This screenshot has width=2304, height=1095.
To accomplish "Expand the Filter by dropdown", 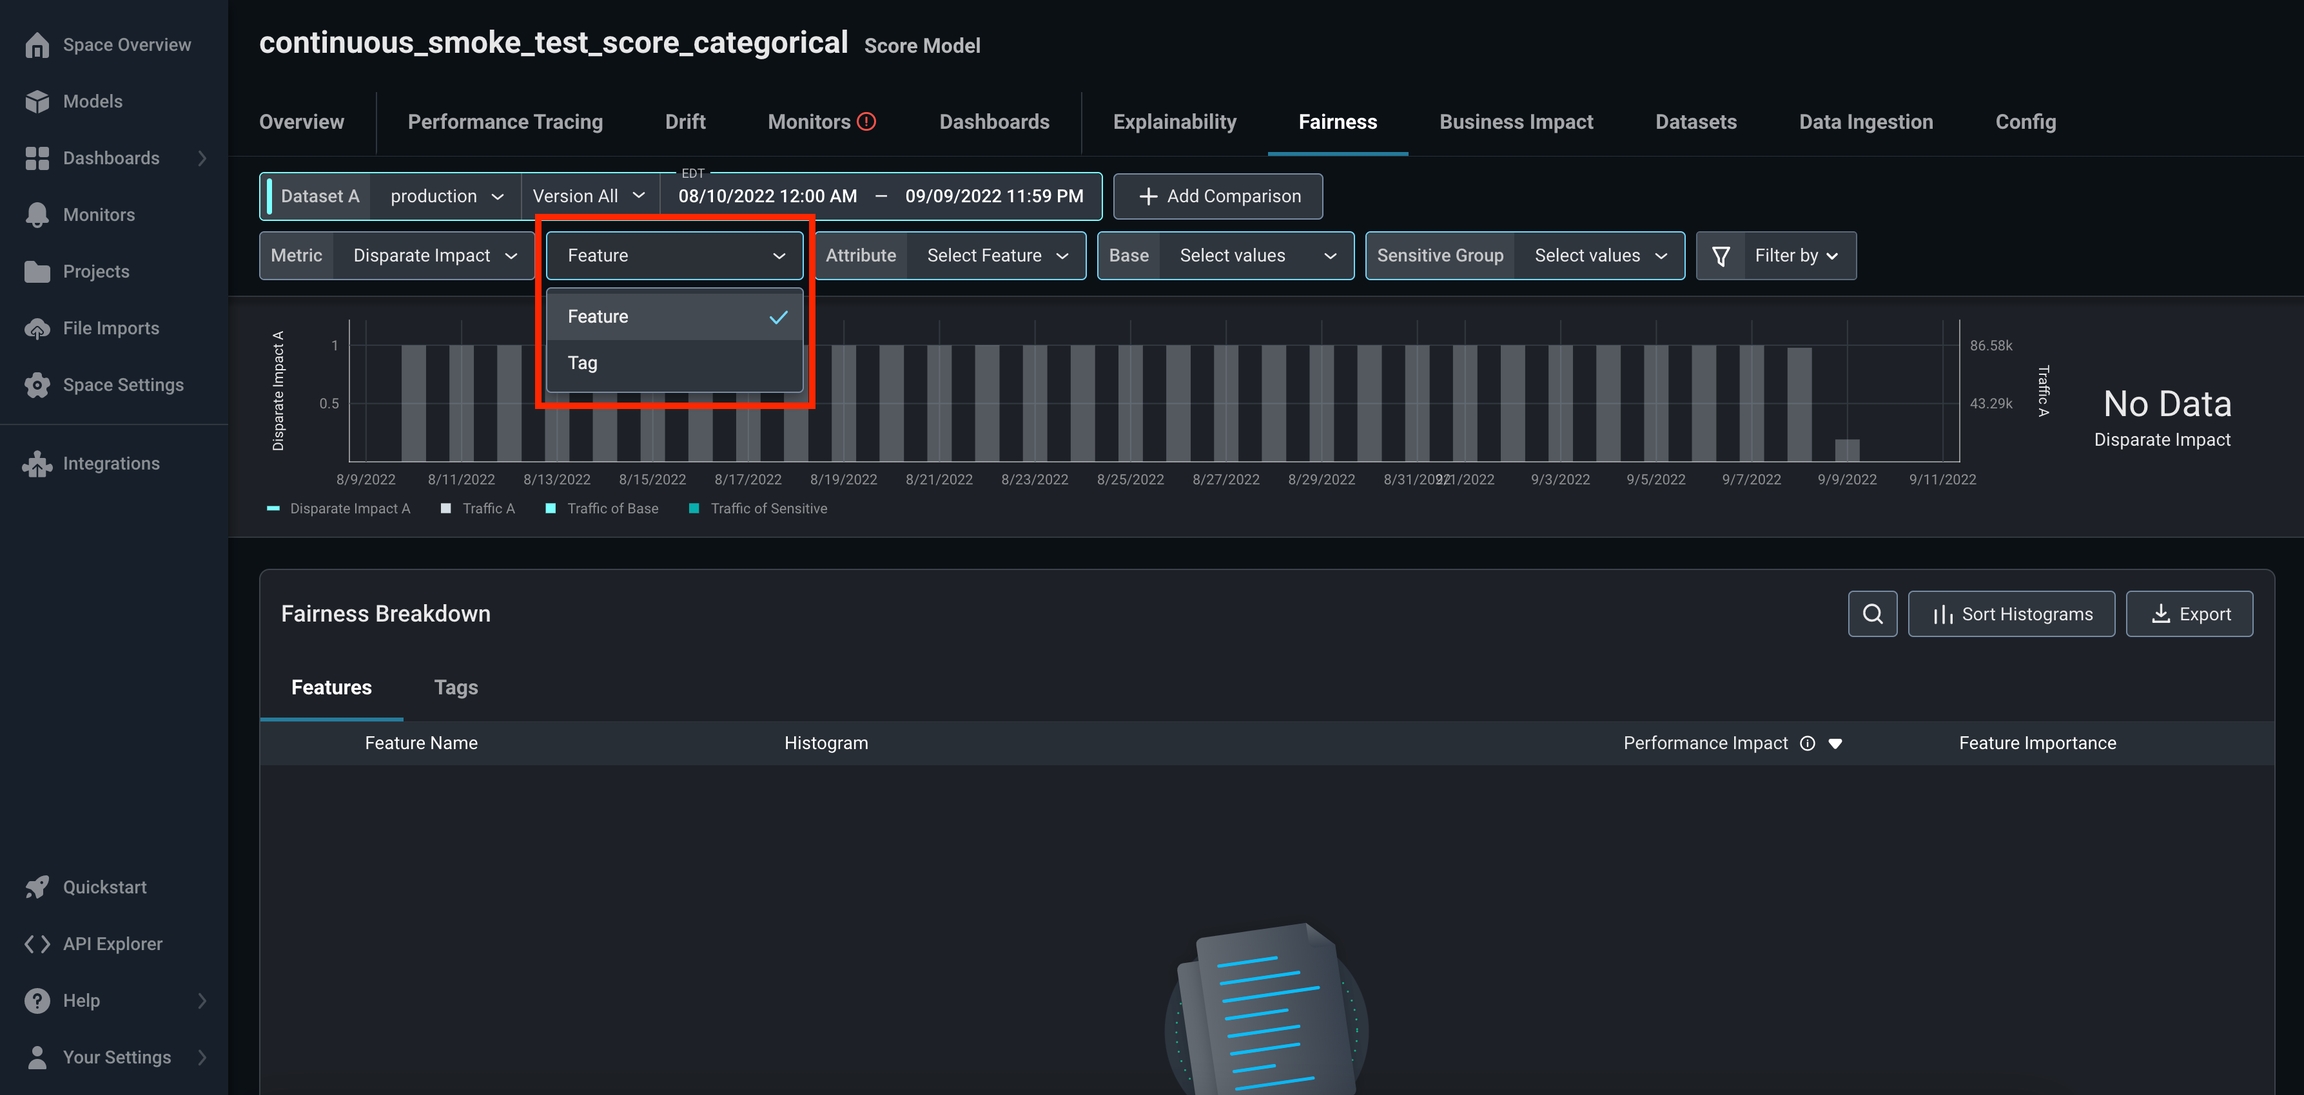I will tap(1795, 256).
